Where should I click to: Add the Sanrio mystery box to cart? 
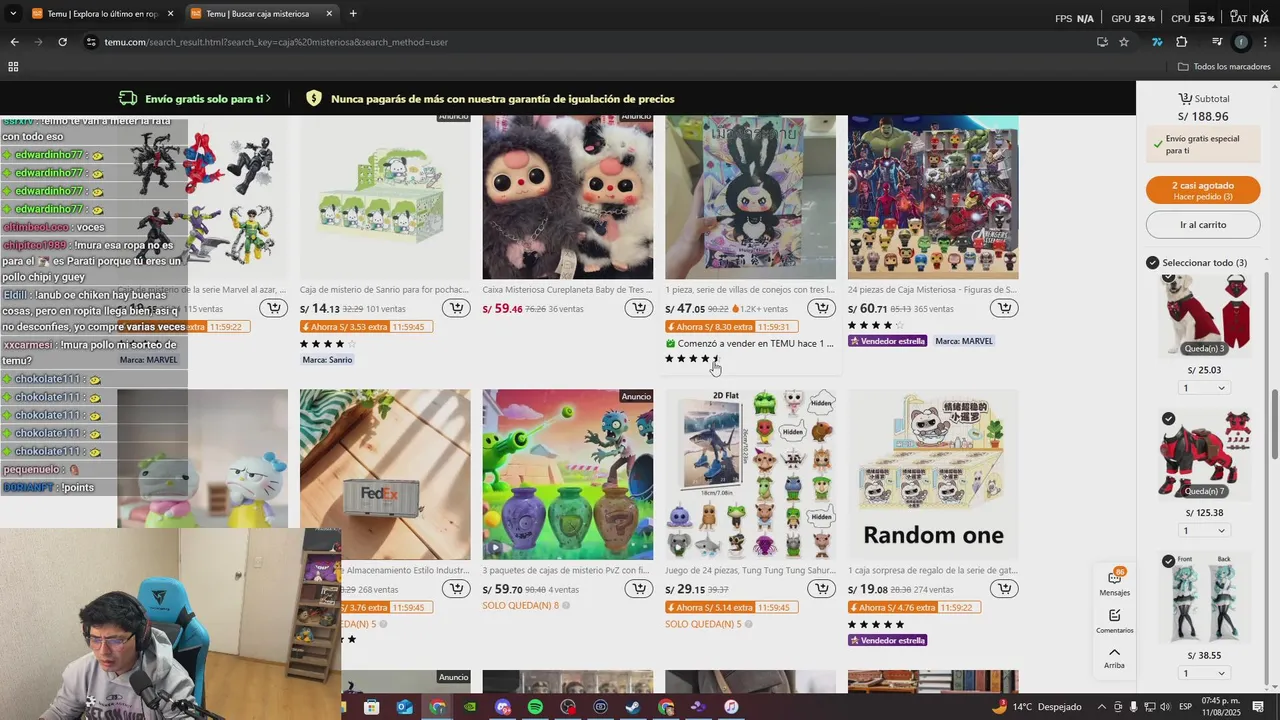456,308
